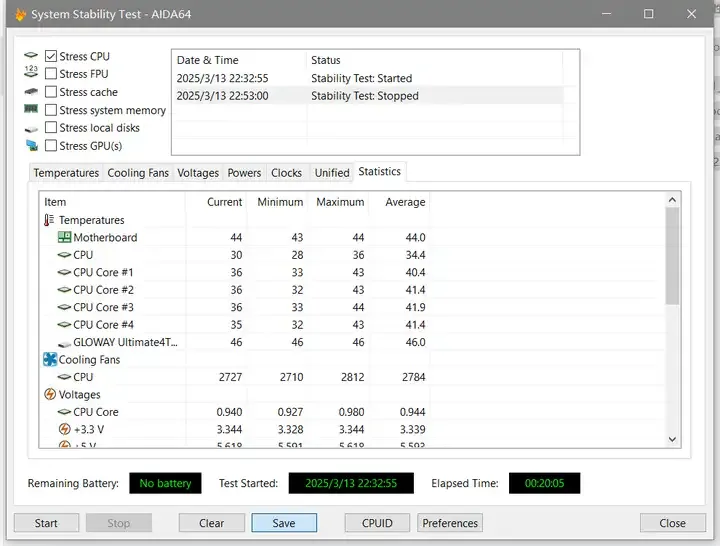Screen dimensions: 720x546
Task: Open the Cooling Fans tab
Action: [x=138, y=173]
